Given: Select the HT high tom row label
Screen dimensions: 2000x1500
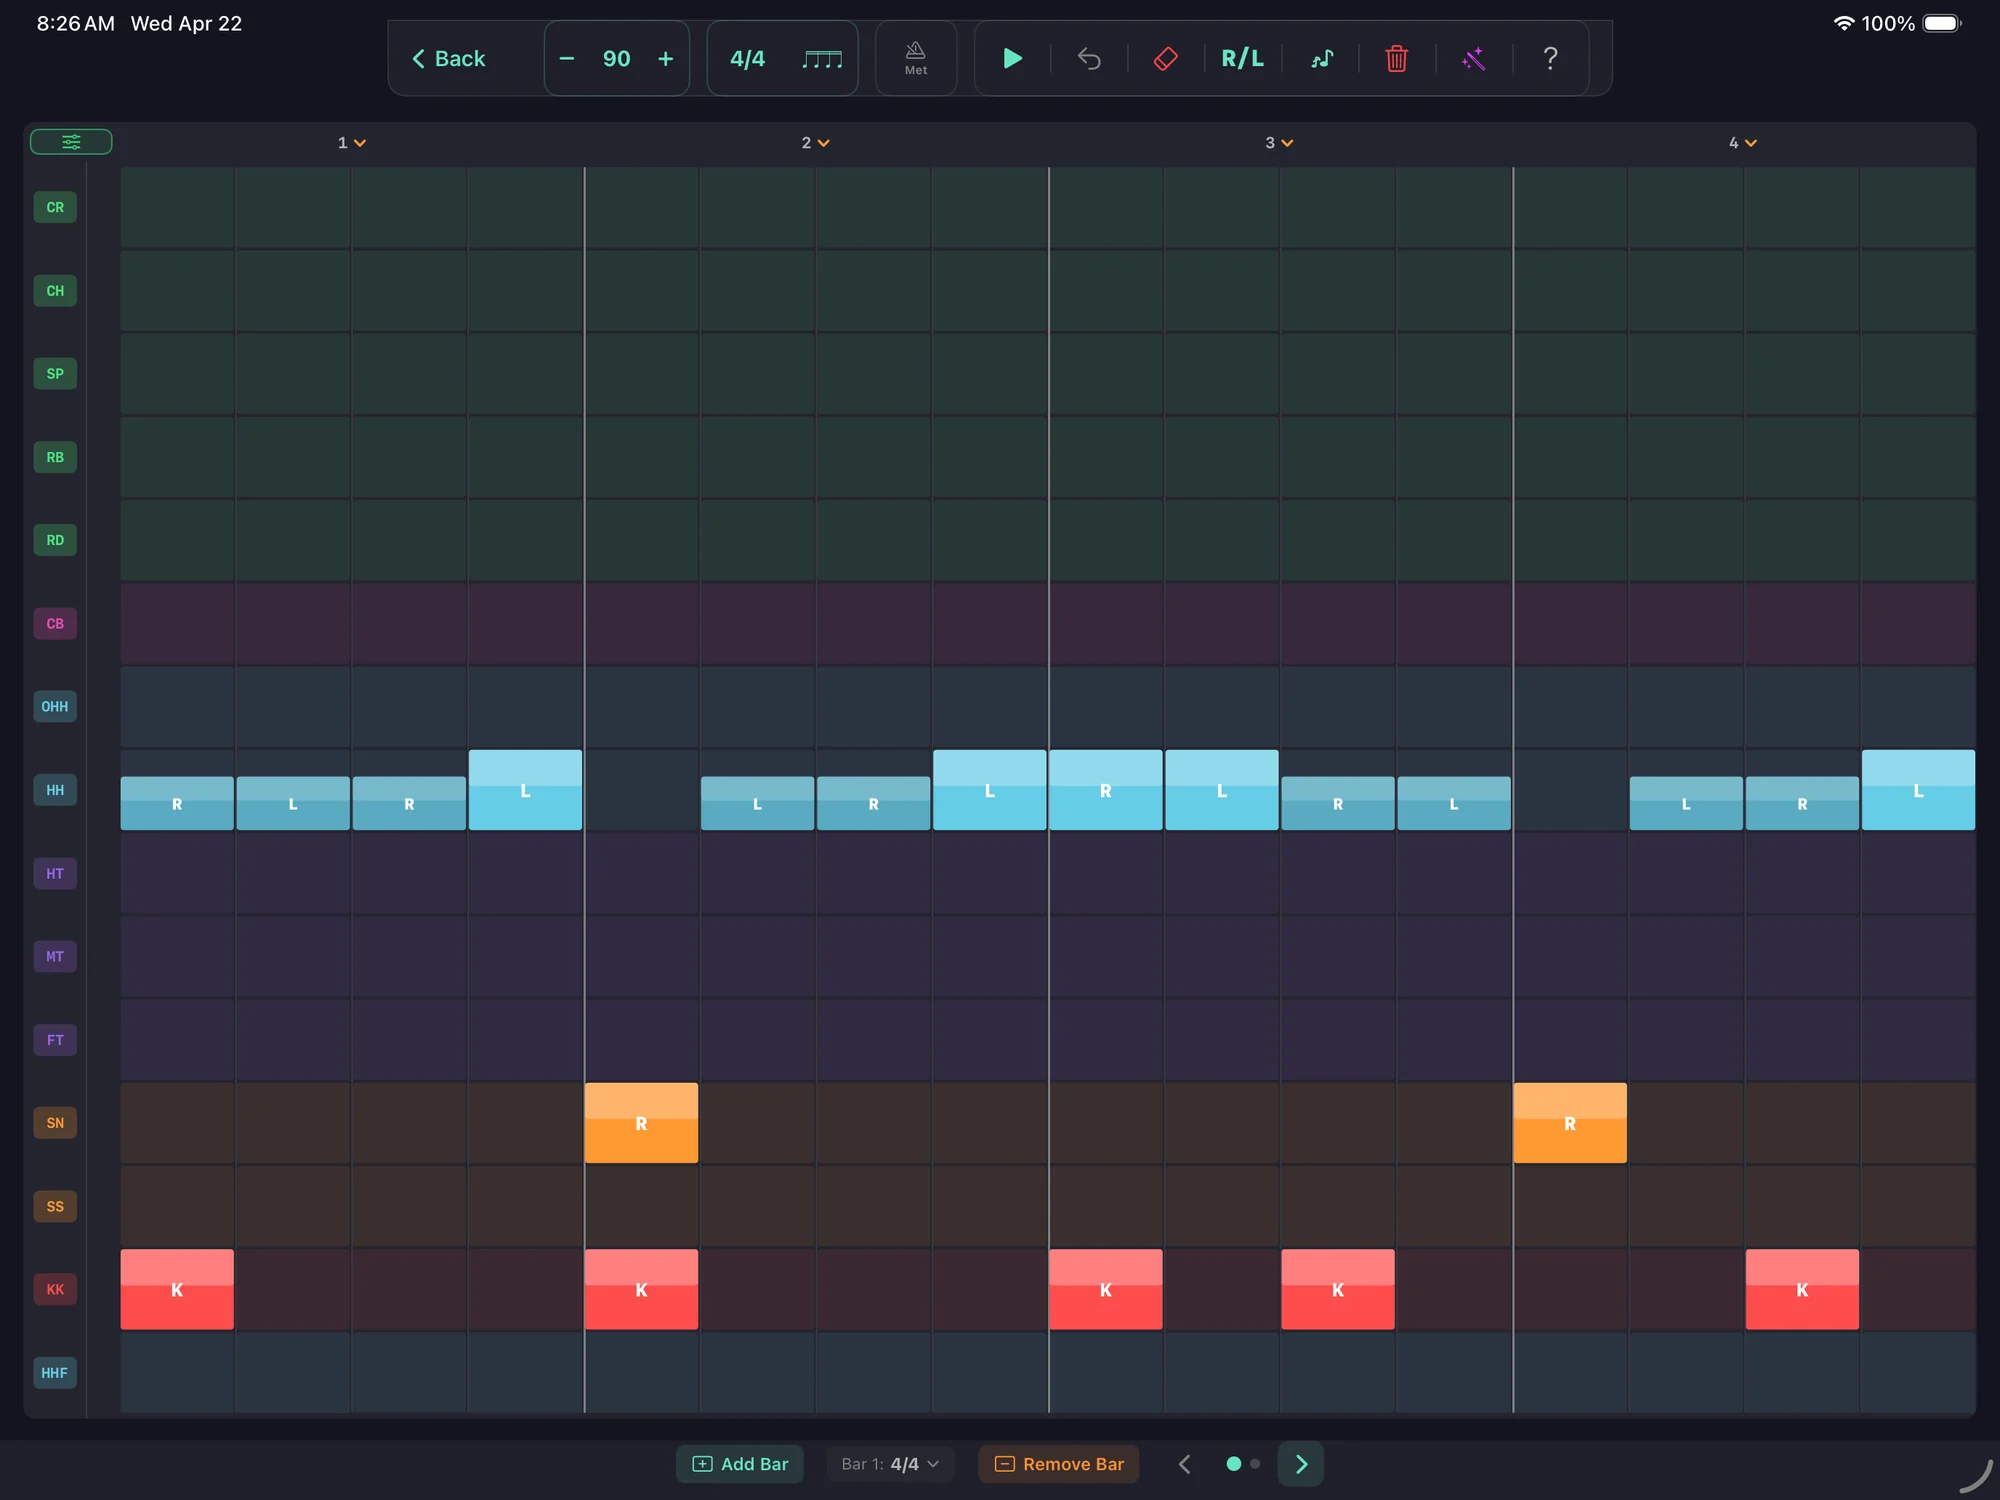Looking at the screenshot, I should 55,873.
